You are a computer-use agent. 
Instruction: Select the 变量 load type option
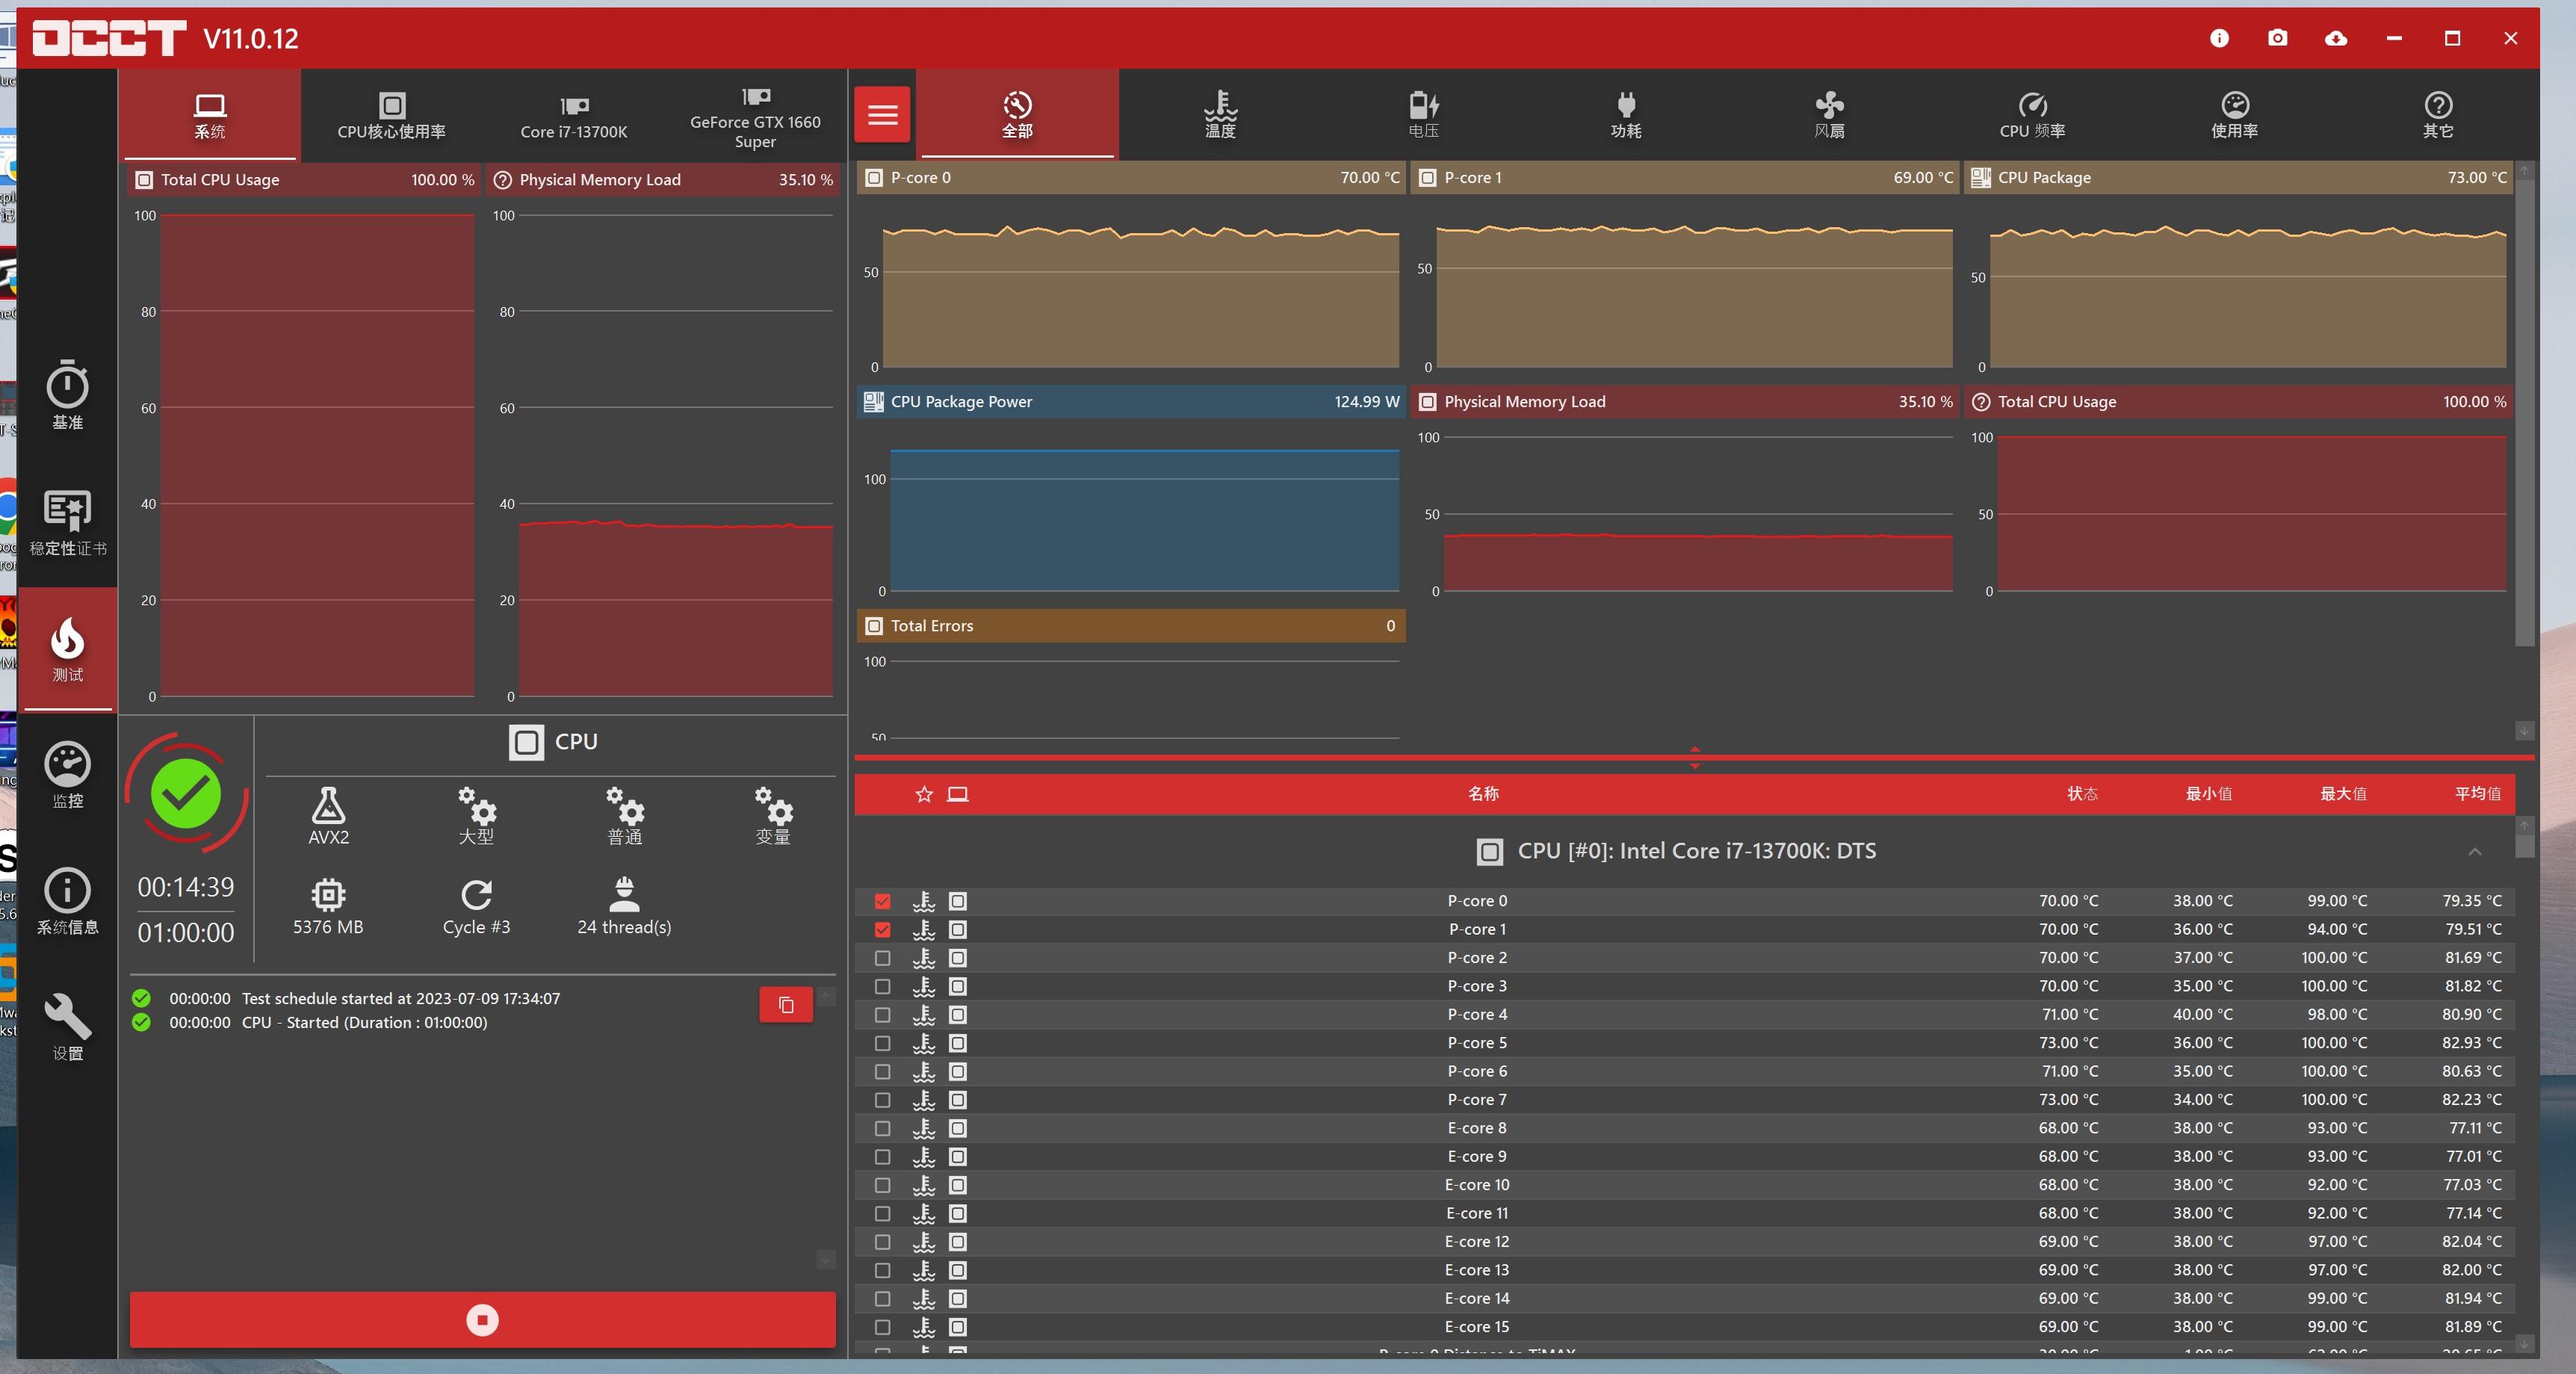(772, 816)
